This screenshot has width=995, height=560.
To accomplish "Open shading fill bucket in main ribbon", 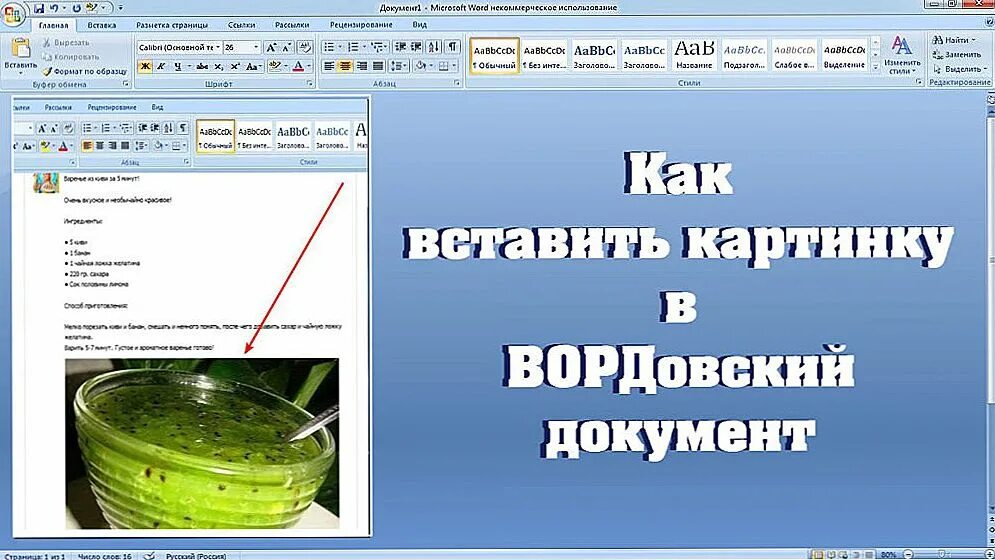I will pos(422,66).
